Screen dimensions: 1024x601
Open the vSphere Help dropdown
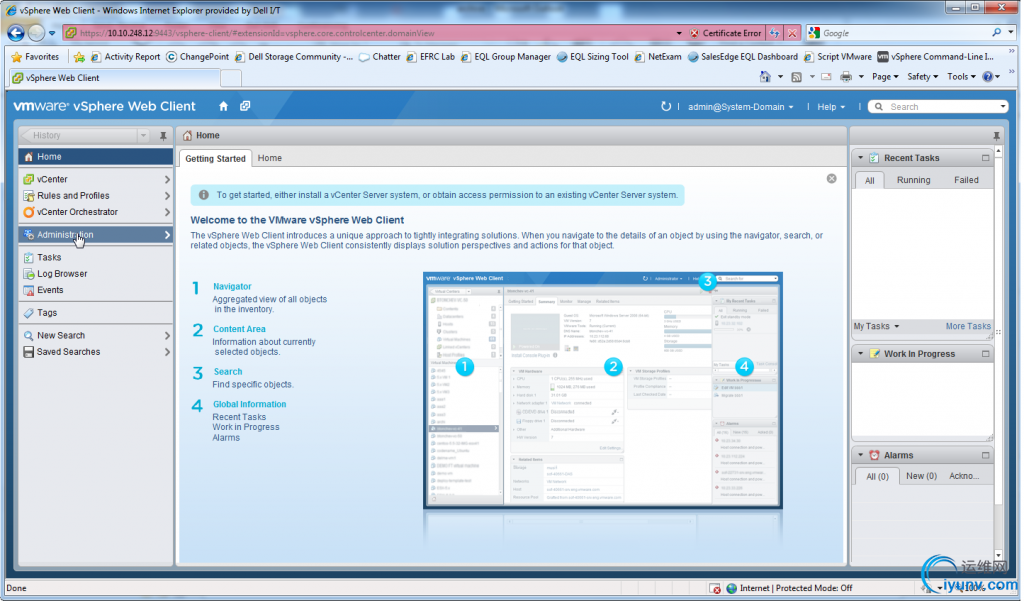click(831, 107)
